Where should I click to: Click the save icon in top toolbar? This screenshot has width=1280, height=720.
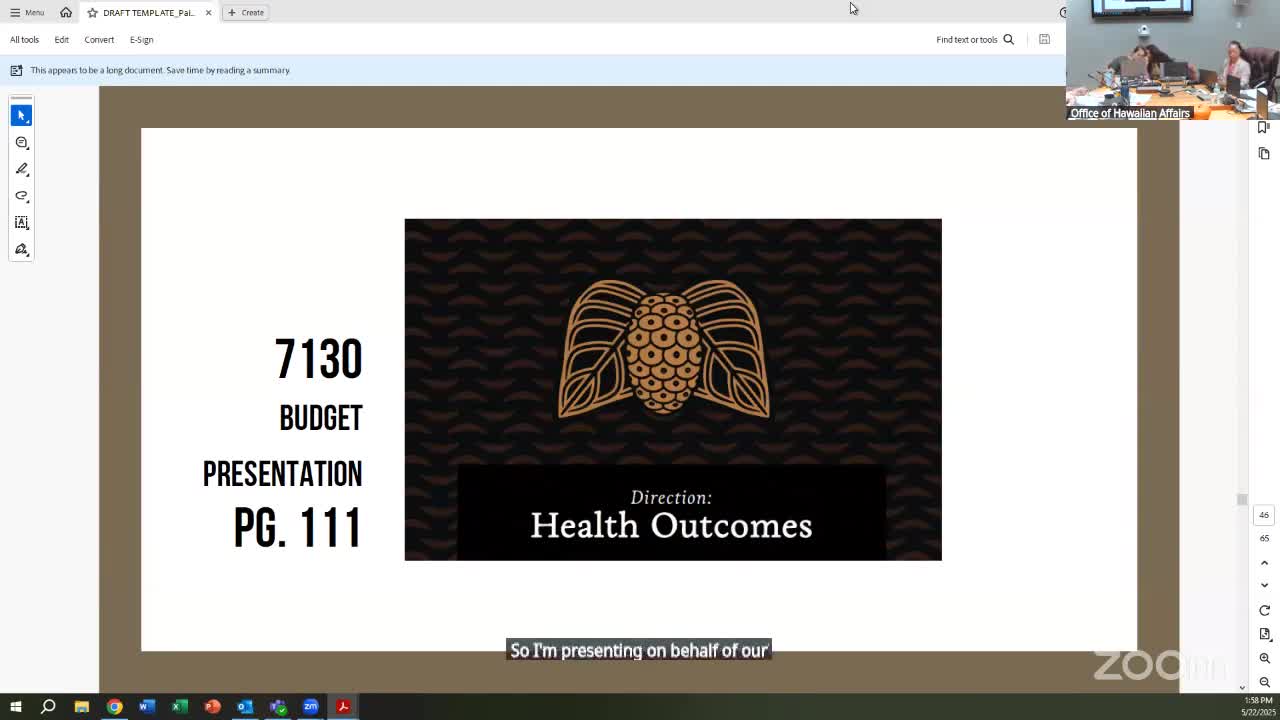(1044, 39)
